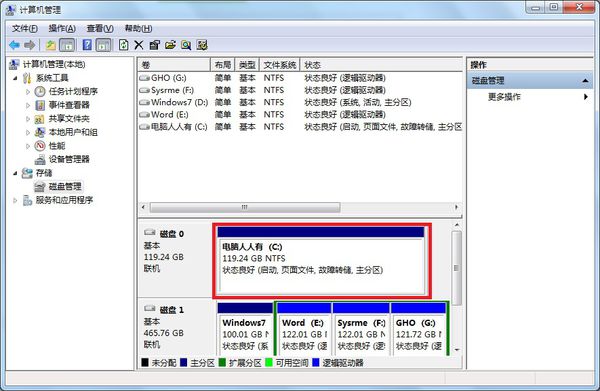Click disk graphic pane scroll-up arrow

coord(457,225)
